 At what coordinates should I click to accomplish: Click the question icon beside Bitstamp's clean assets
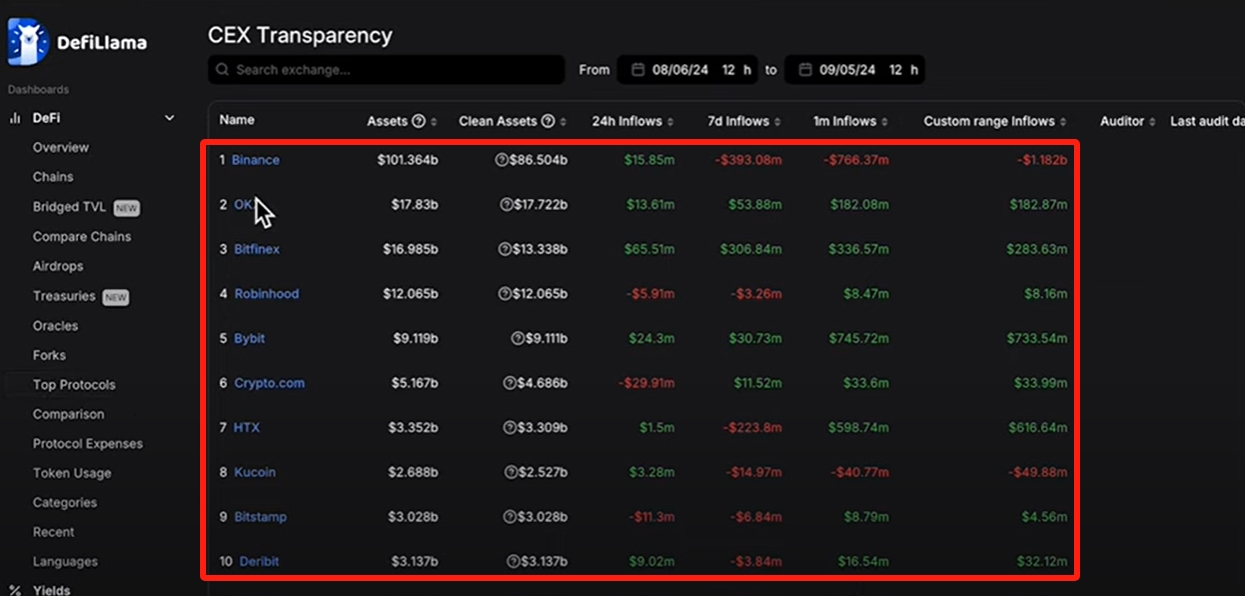click(509, 517)
